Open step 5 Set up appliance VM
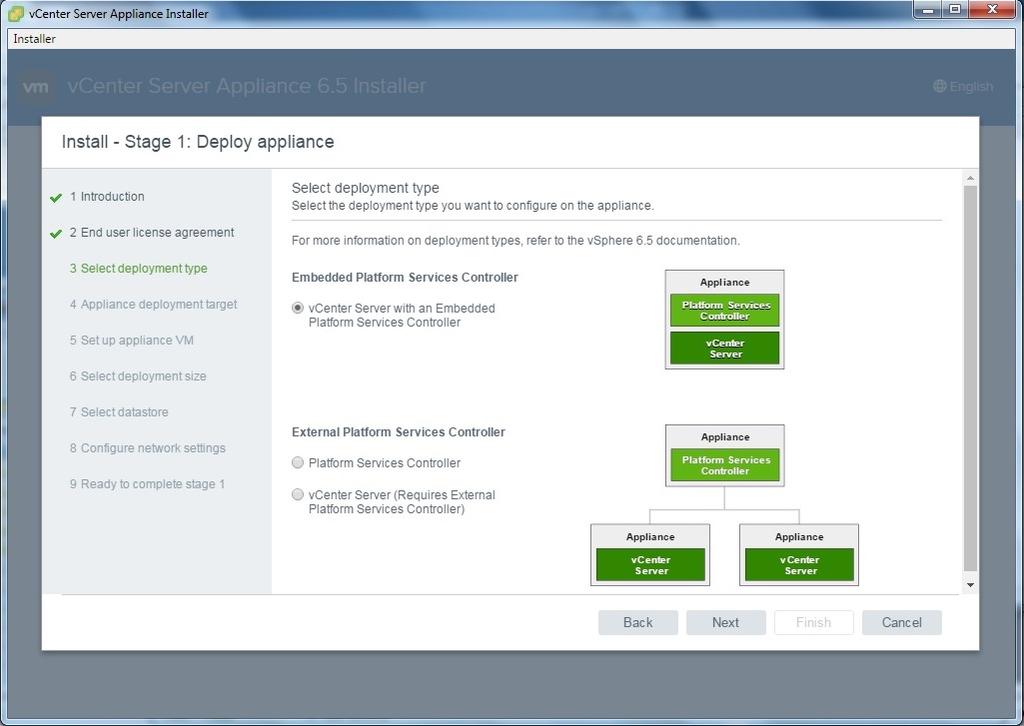Viewport: 1024px width, 726px height. 131,340
